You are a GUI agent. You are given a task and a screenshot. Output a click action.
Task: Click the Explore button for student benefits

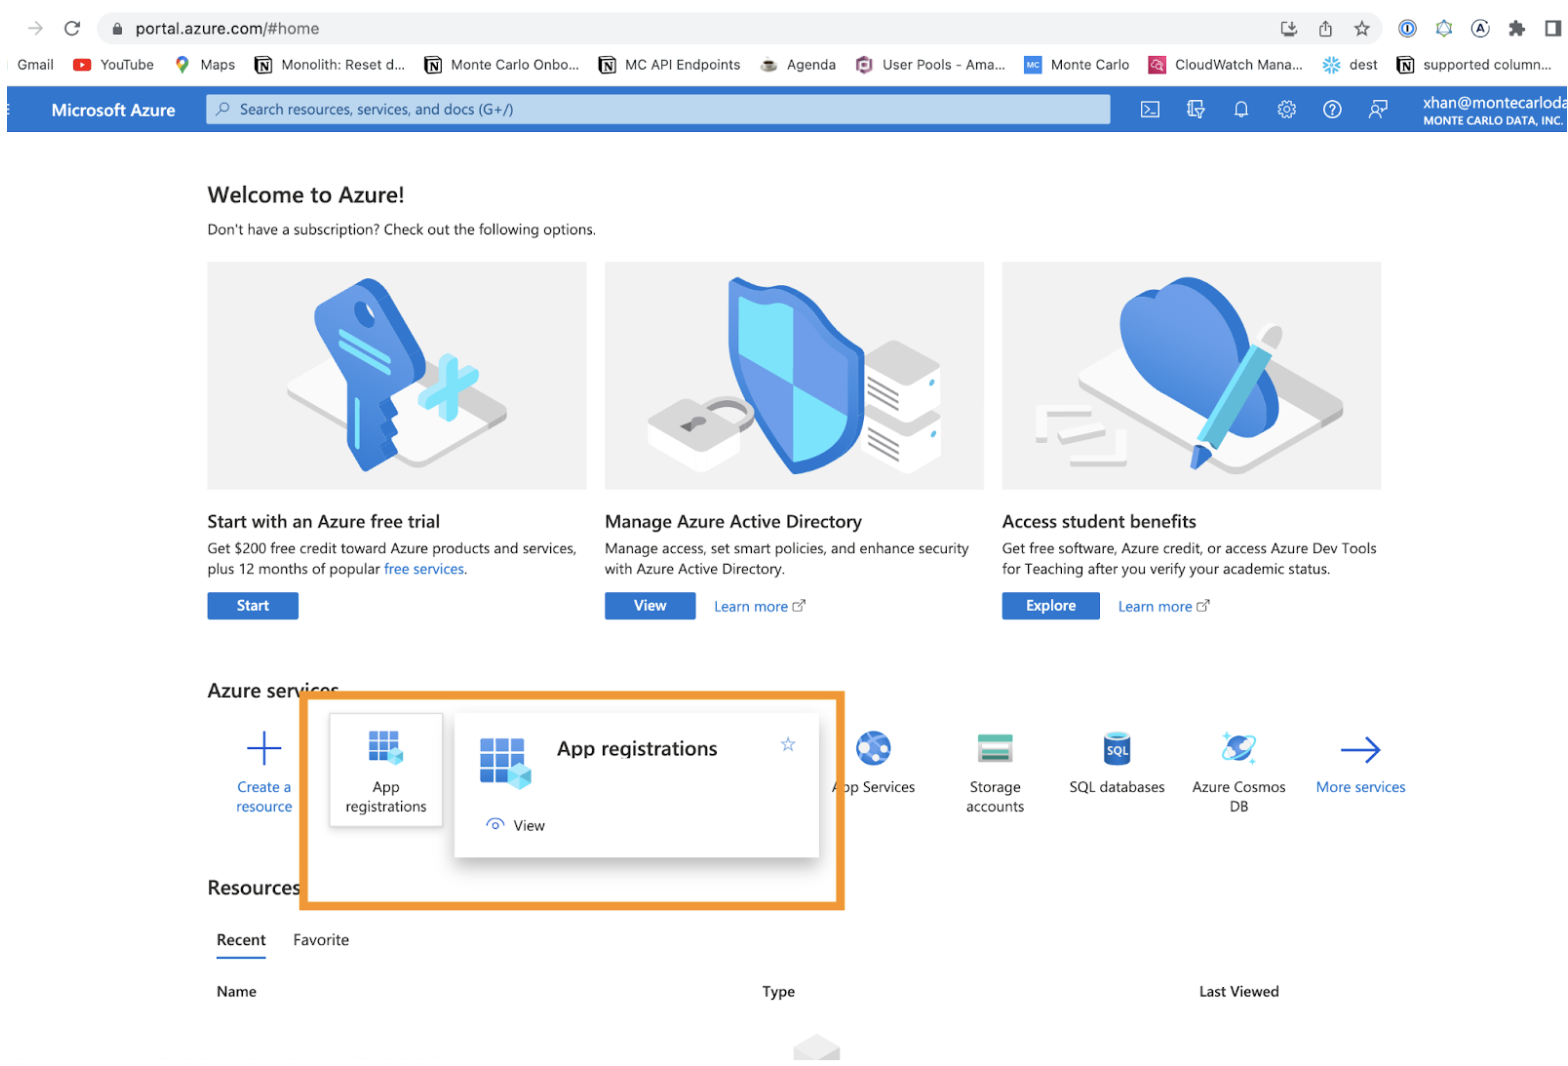click(1051, 606)
